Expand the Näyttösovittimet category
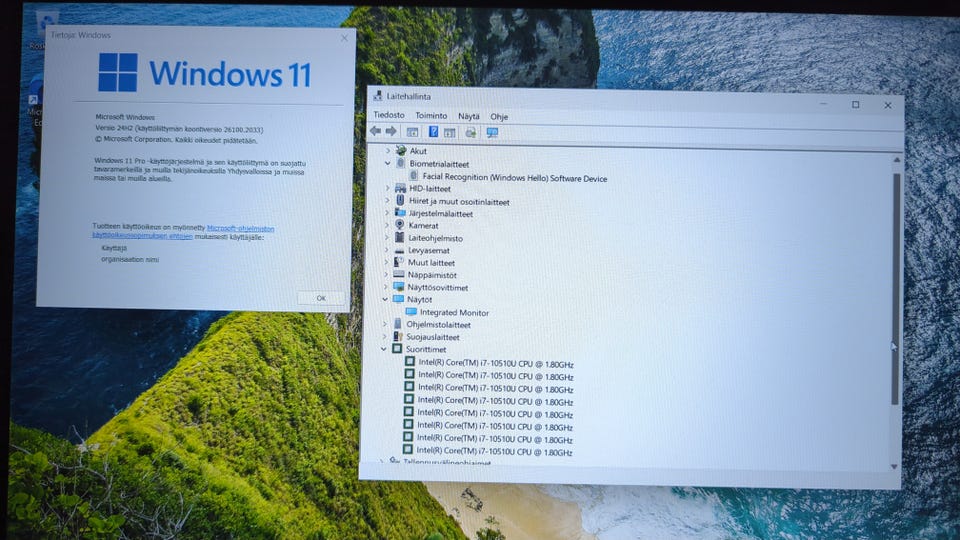This screenshot has width=960, height=540. 386,287
